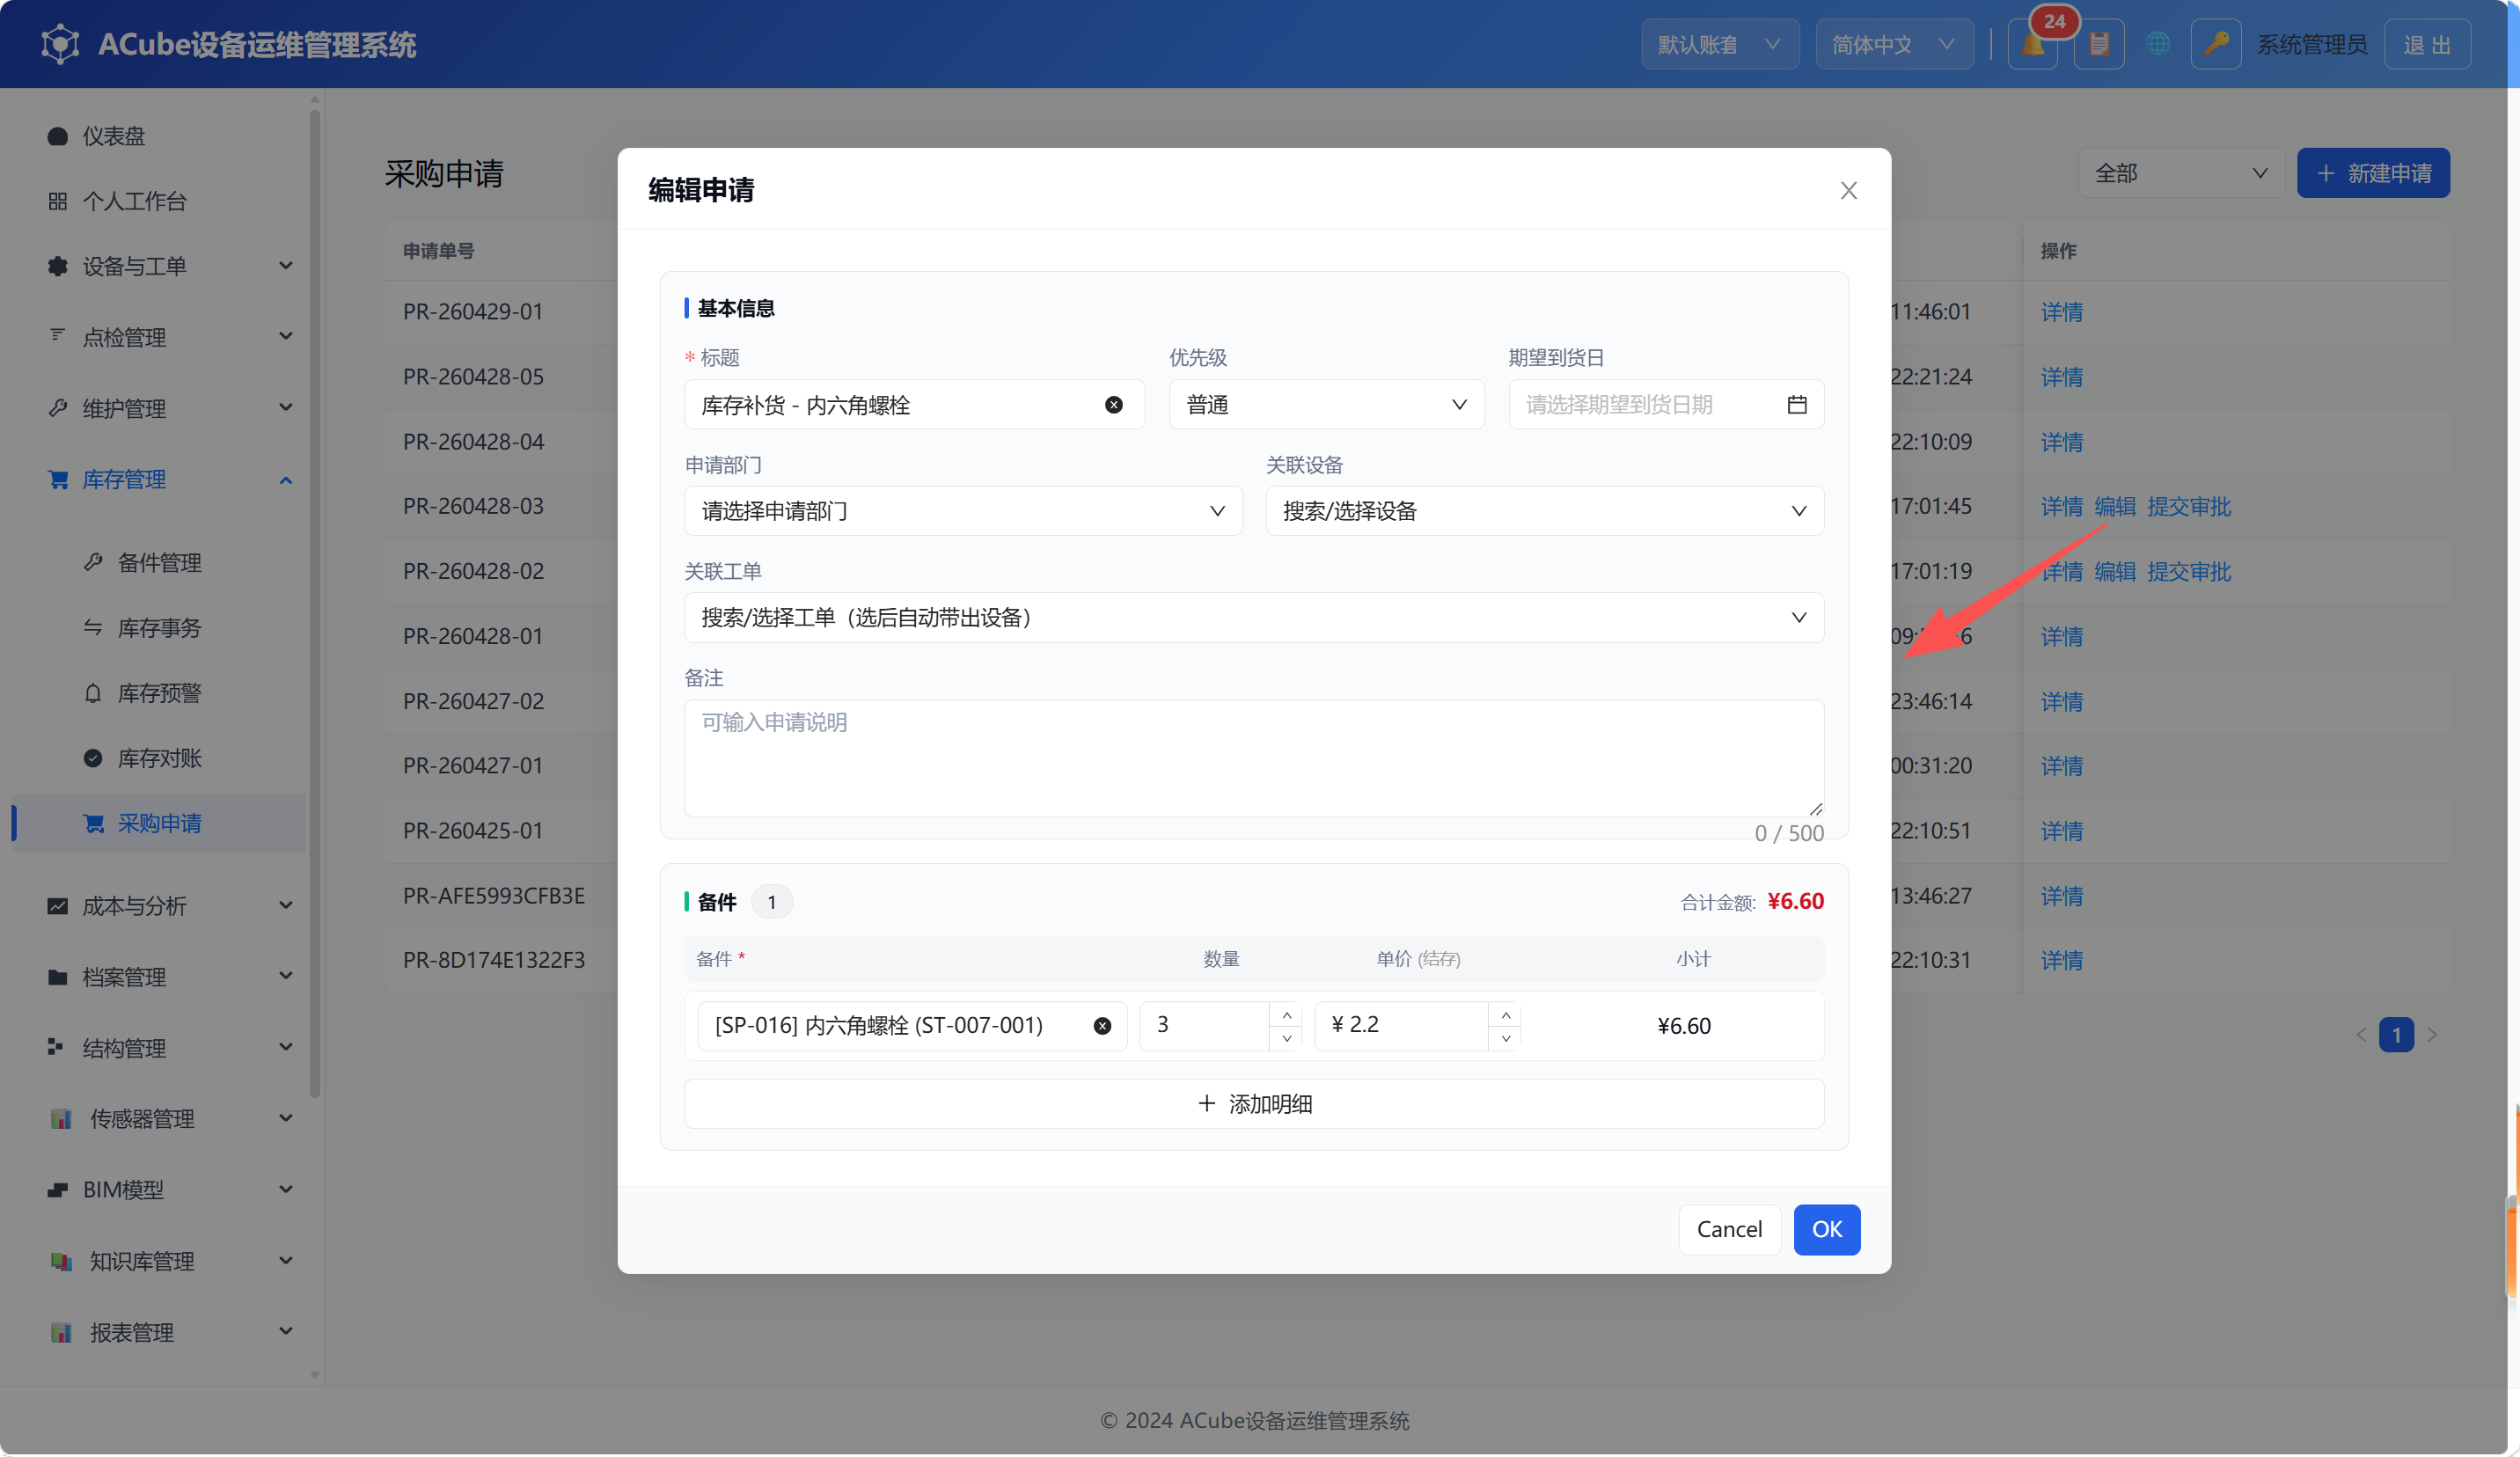Screen dimensions: 2520x1457
Task: Click 新建申请 button
Action: [2373, 173]
